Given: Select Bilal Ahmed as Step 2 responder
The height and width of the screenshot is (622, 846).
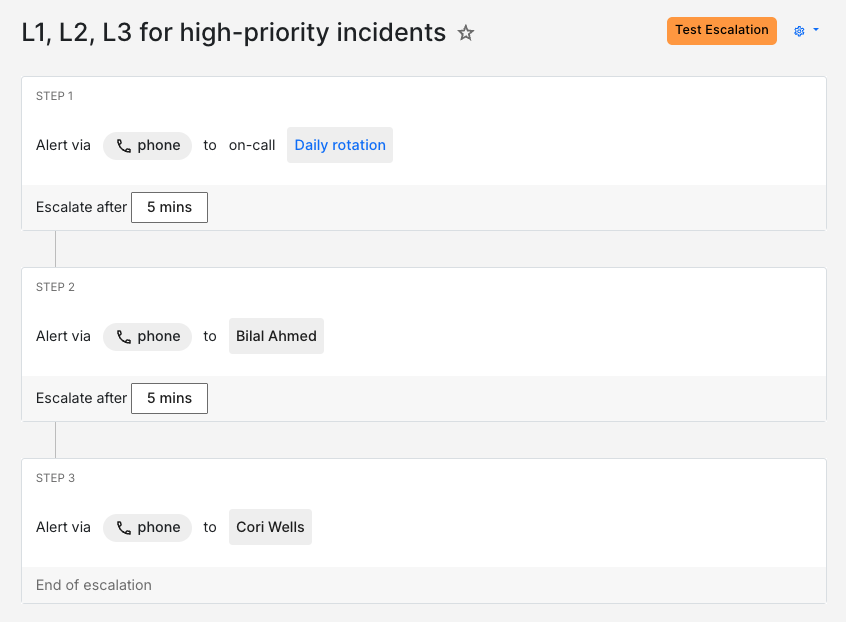Looking at the screenshot, I should coord(276,336).
